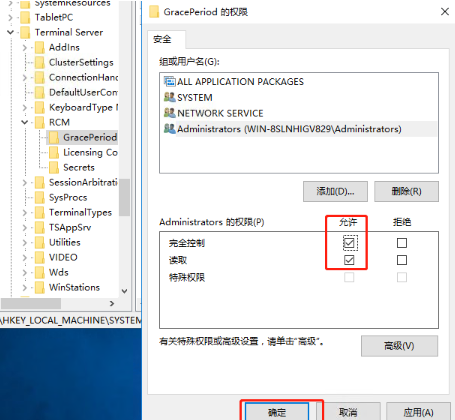Toggle Allow for 完全控制 (Full Control)

point(349,243)
